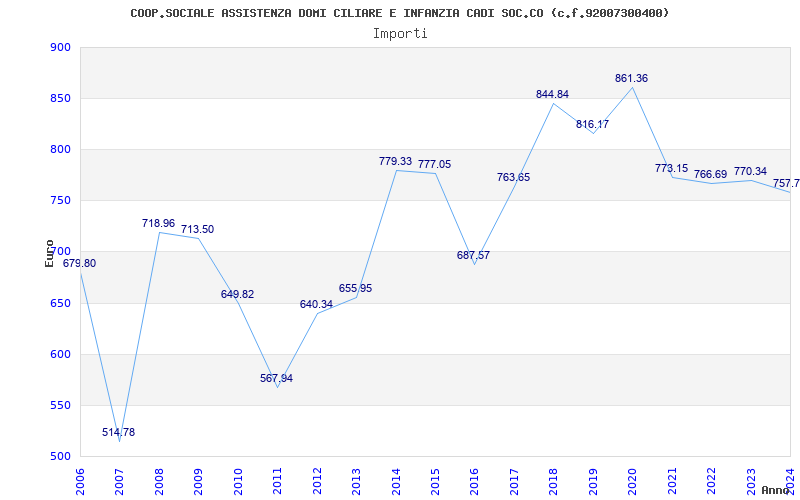Viewport: 800px width, 500px height.
Task: Click the data label 844.84
Action: [x=553, y=94]
